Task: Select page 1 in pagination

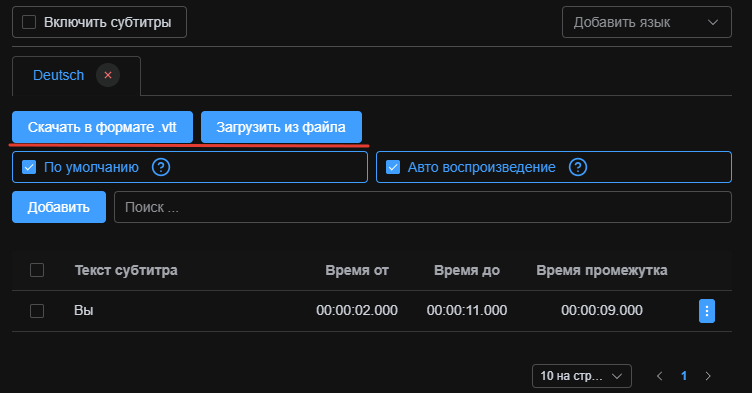Action: [x=684, y=376]
